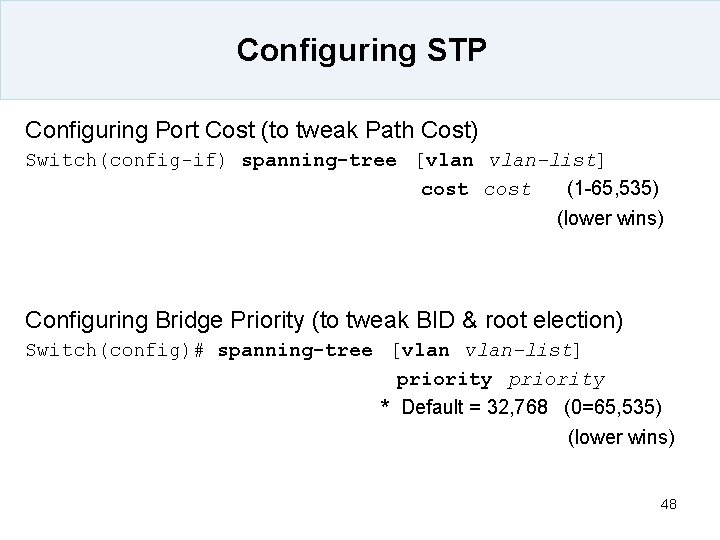This screenshot has width=720, height=540.
Task: Click the second bold spanning-tree command
Action: [295, 351]
